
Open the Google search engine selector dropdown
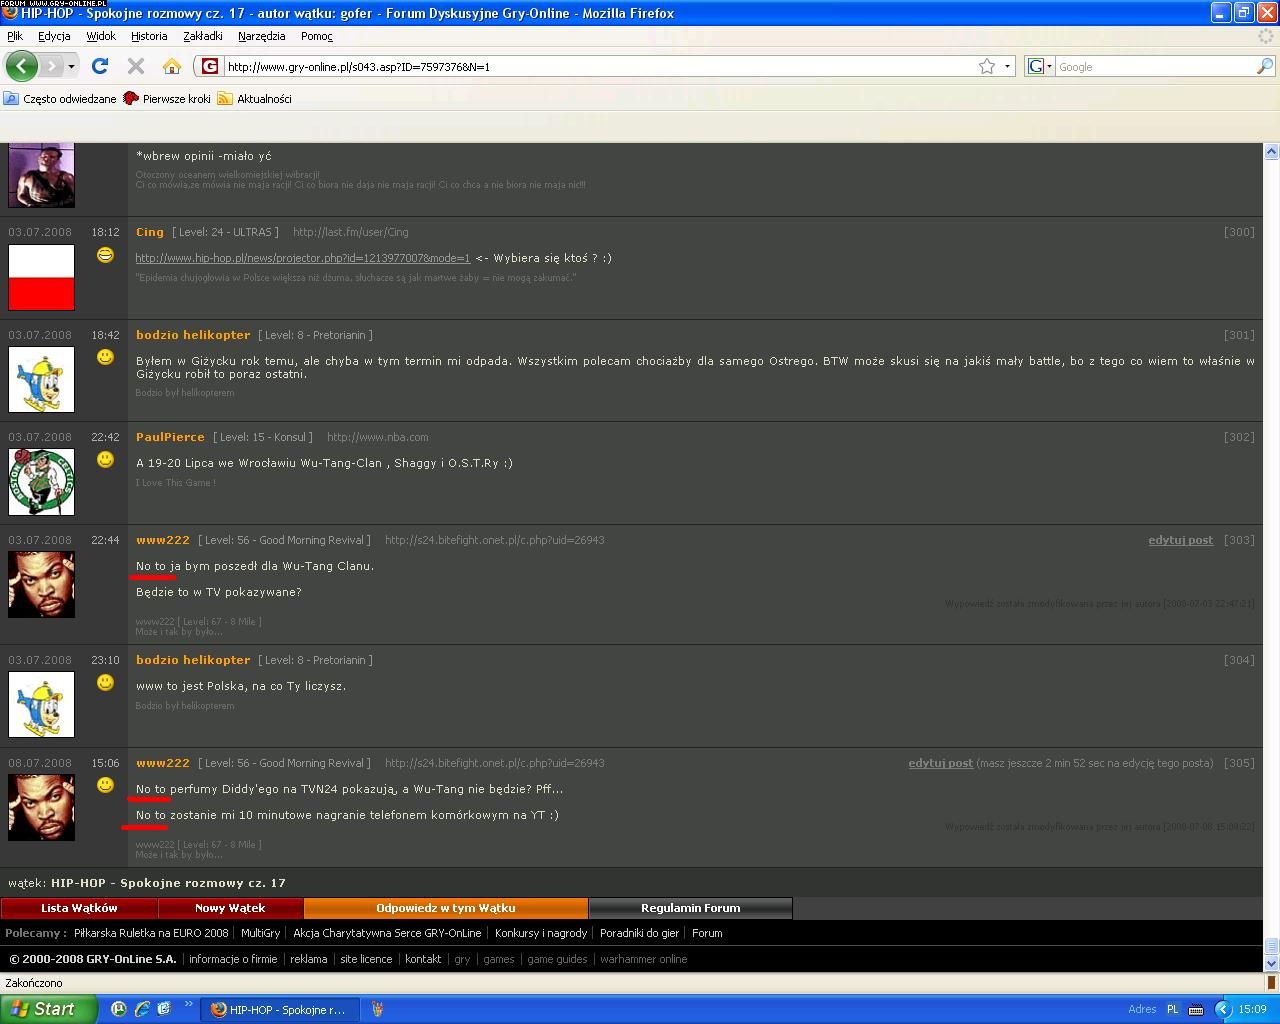pyautogui.click(x=1039, y=67)
